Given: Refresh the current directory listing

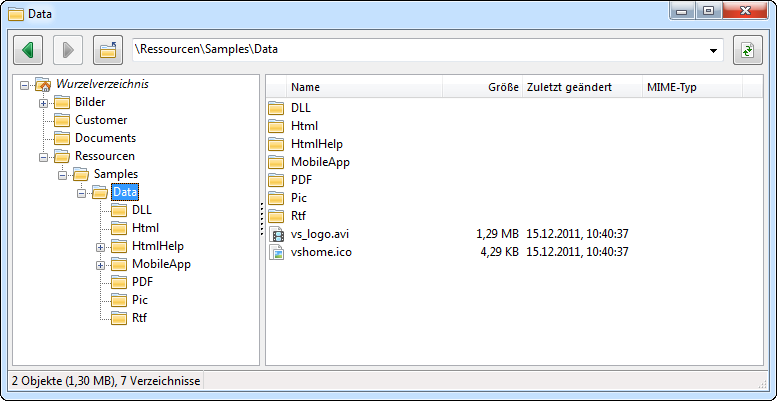Looking at the screenshot, I should pos(746,50).
